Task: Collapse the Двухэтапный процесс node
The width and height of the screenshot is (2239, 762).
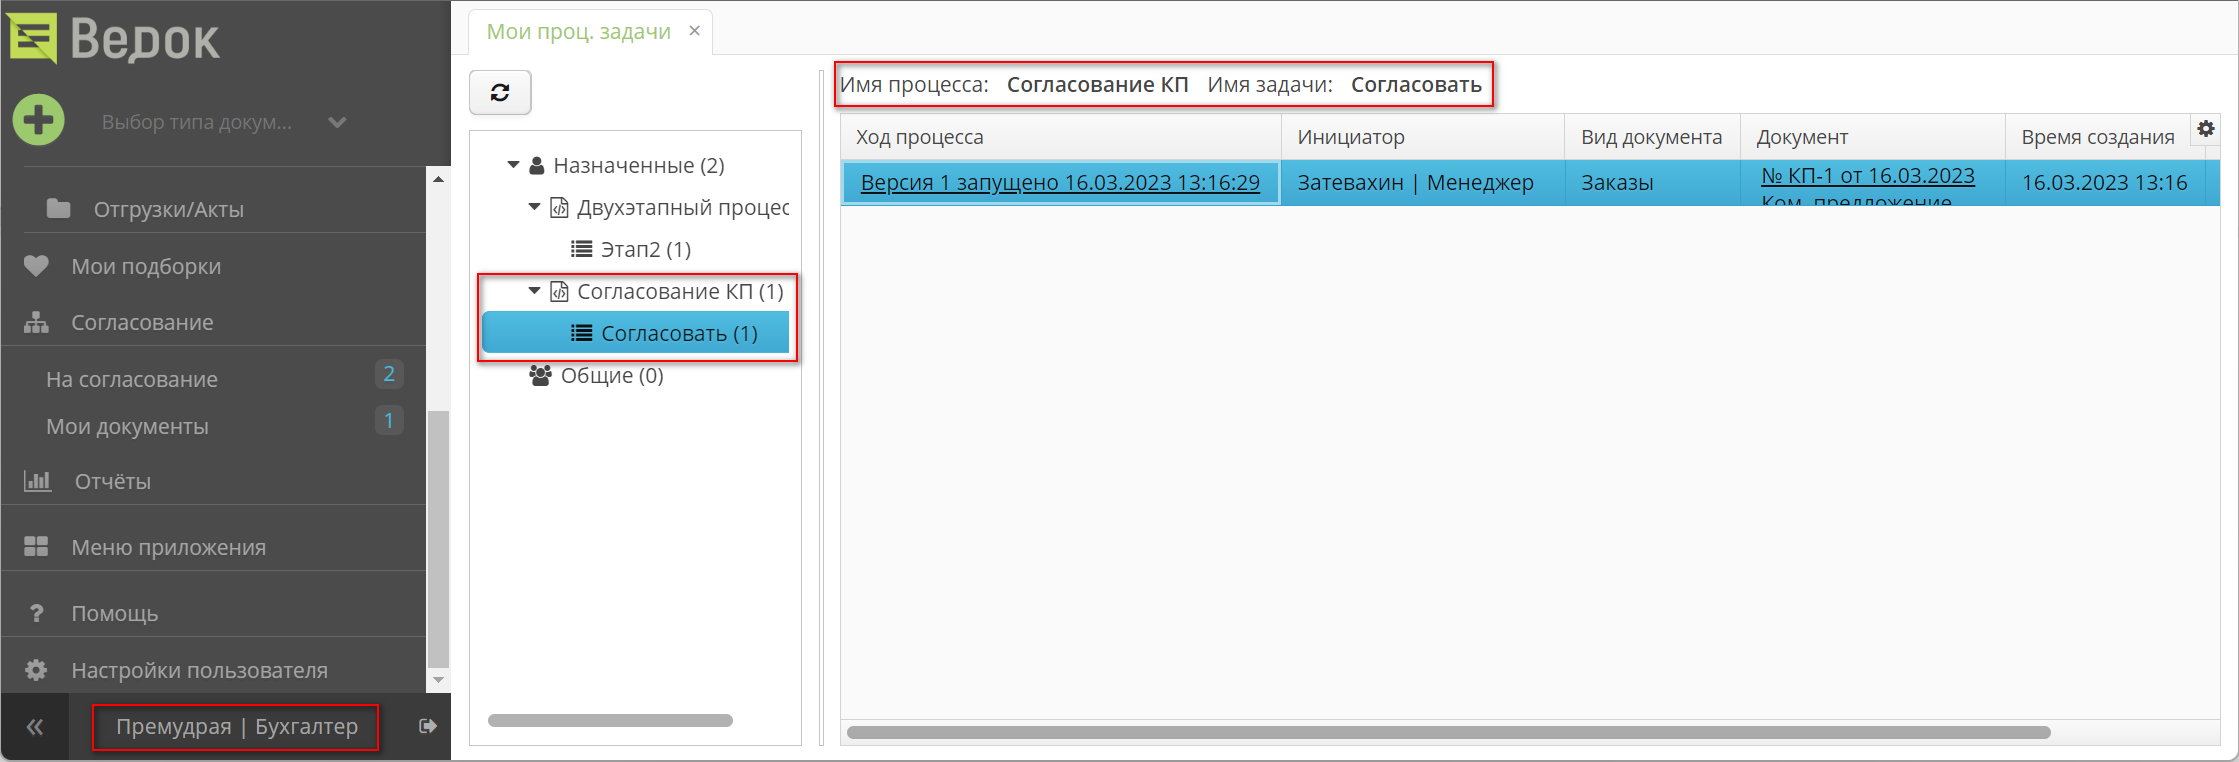Action: (534, 207)
